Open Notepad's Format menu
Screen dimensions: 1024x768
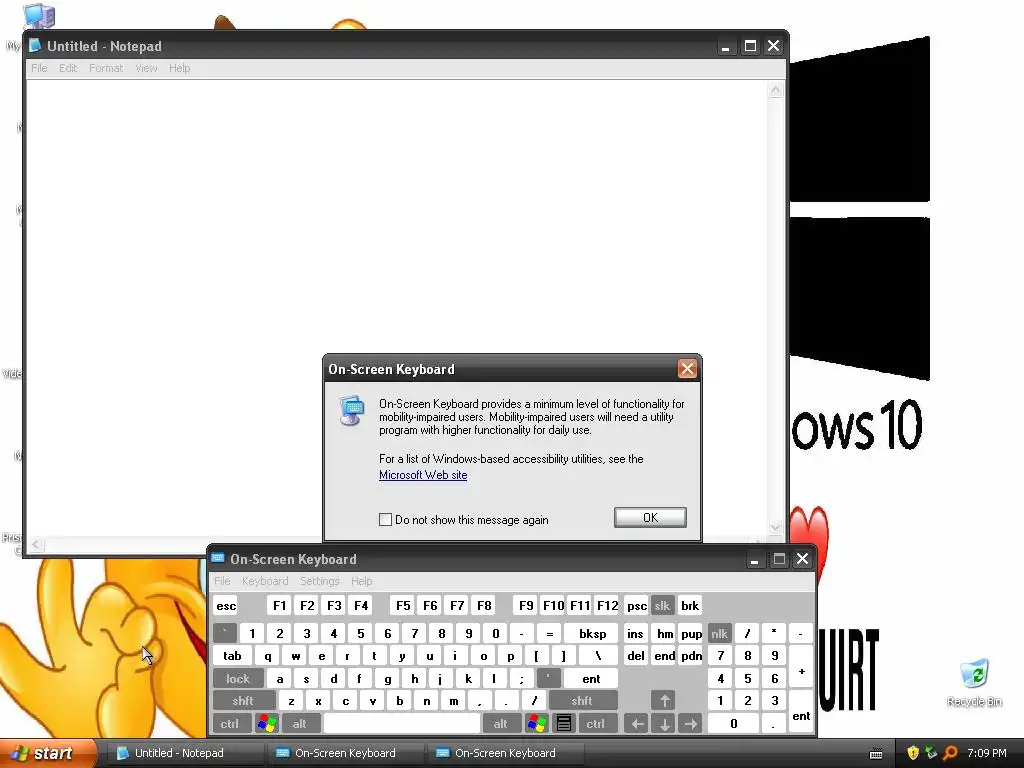click(106, 68)
